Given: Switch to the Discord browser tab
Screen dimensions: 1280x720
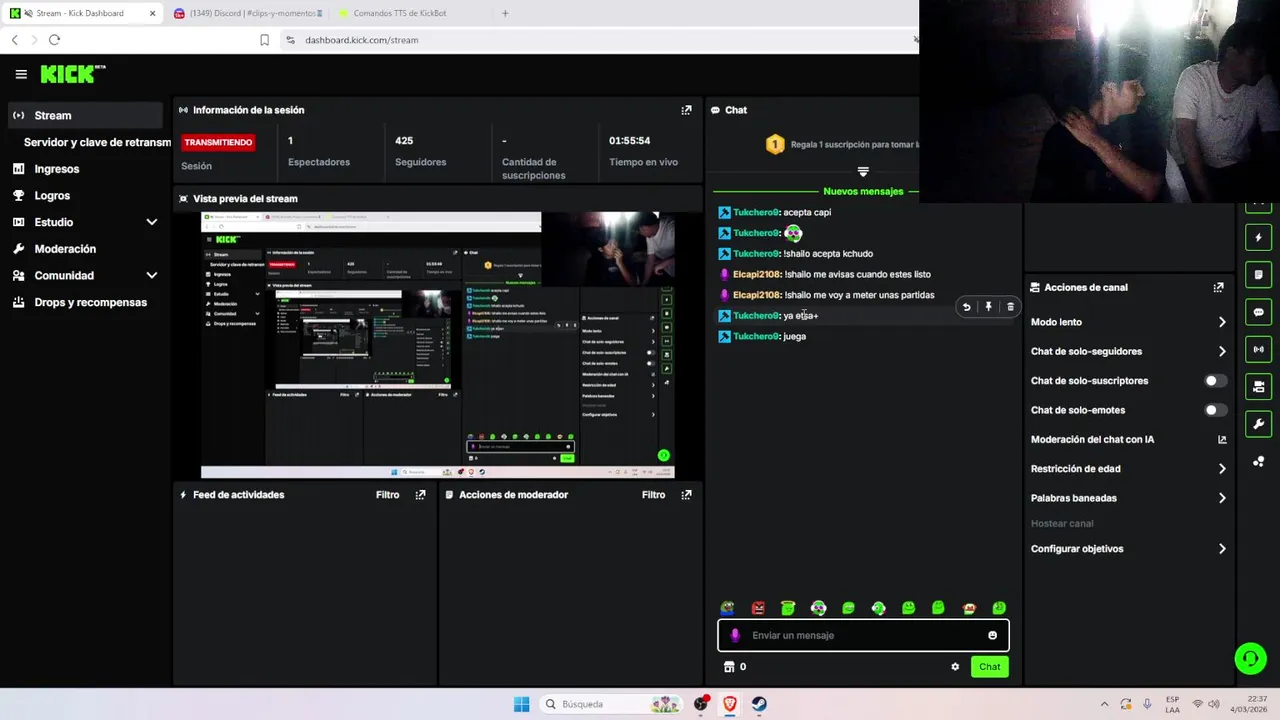Looking at the screenshot, I should coord(247,13).
